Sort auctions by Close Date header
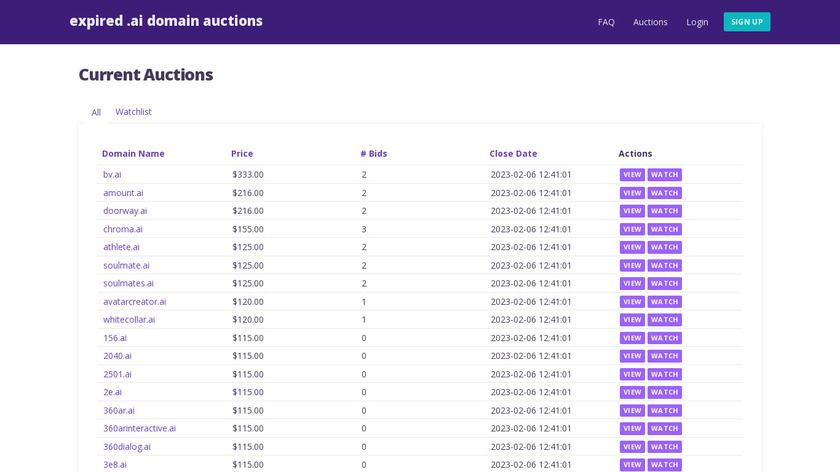 pyautogui.click(x=513, y=154)
